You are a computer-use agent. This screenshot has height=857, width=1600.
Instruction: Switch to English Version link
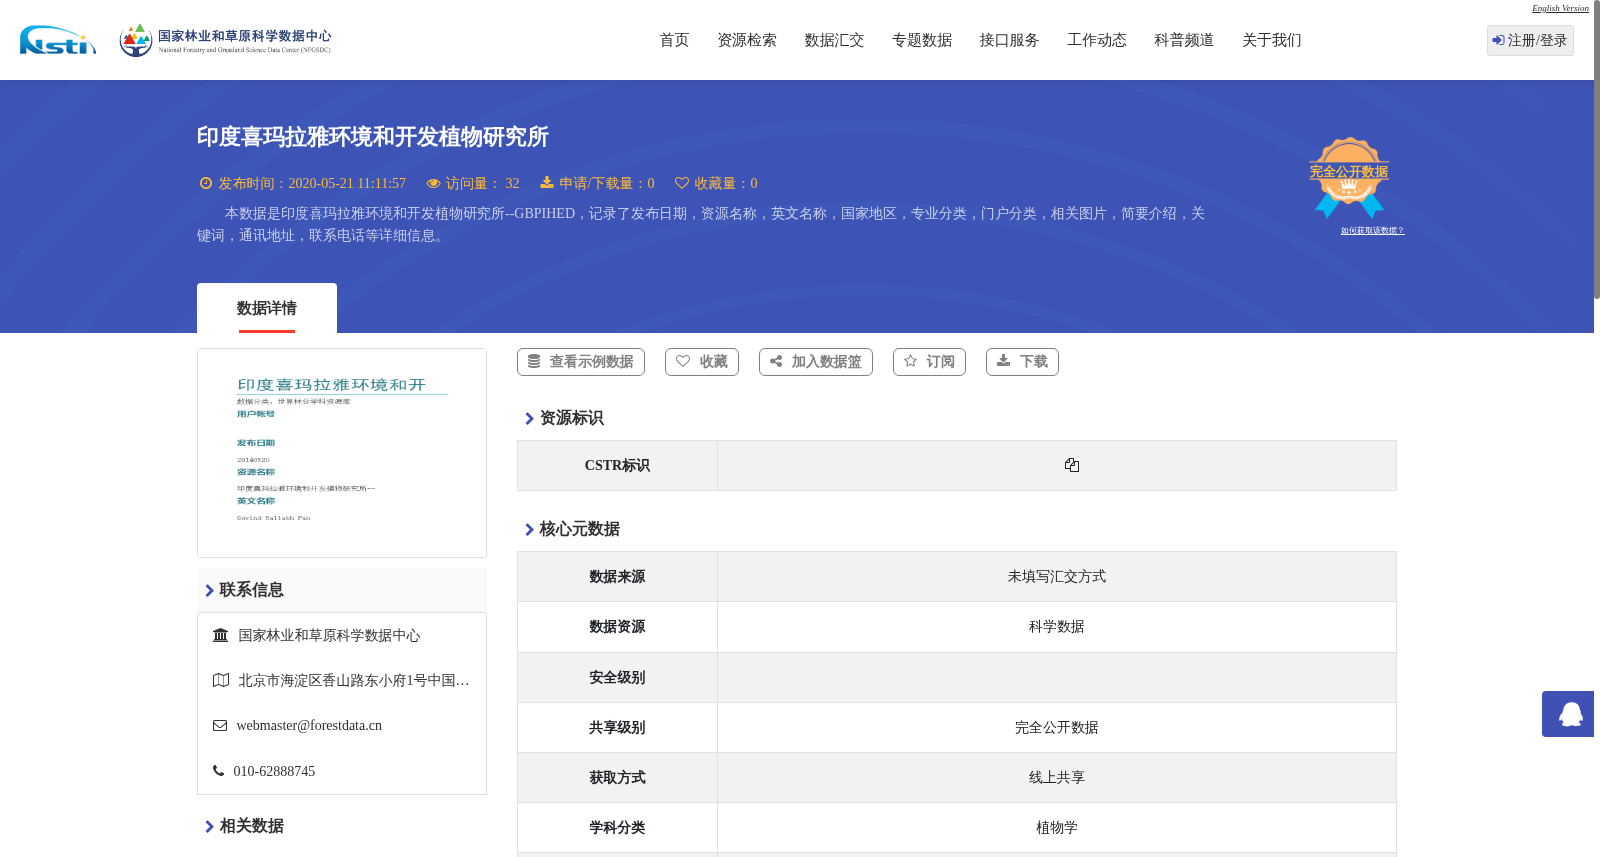[x=1560, y=8]
